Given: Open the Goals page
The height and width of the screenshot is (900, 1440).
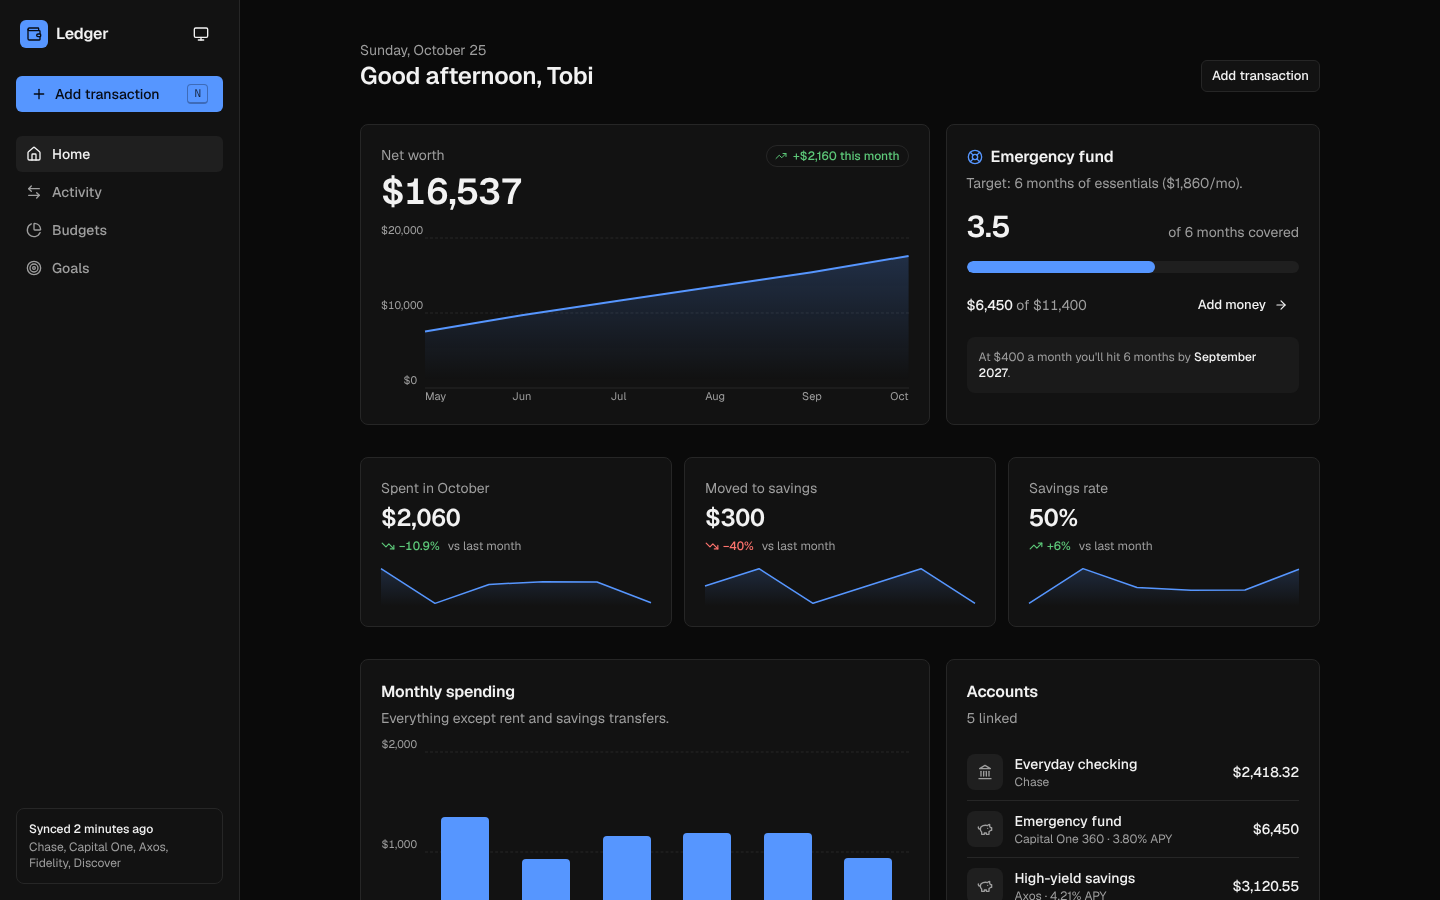Looking at the screenshot, I should [119, 268].
